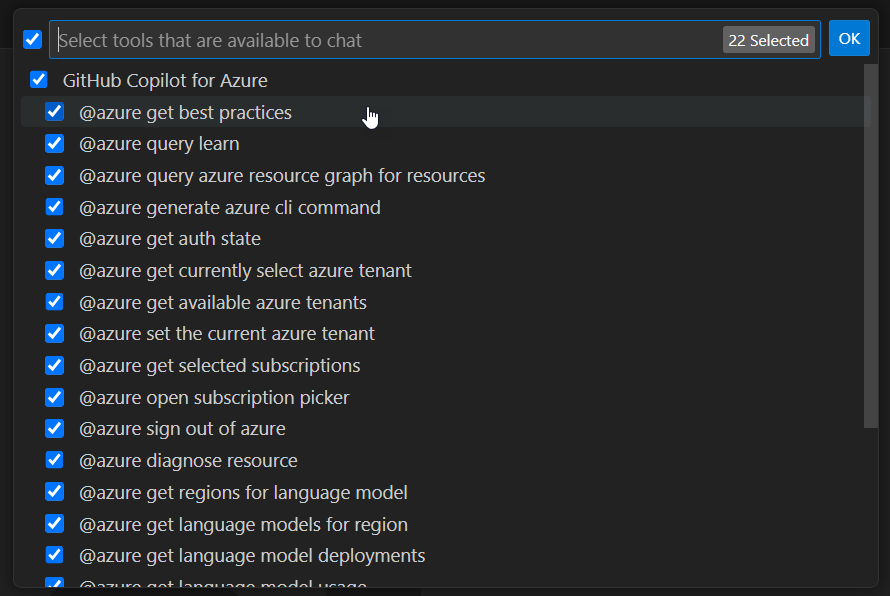Select the @azure open subscription picker item
Screen dimensions: 890x596
point(214,398)
